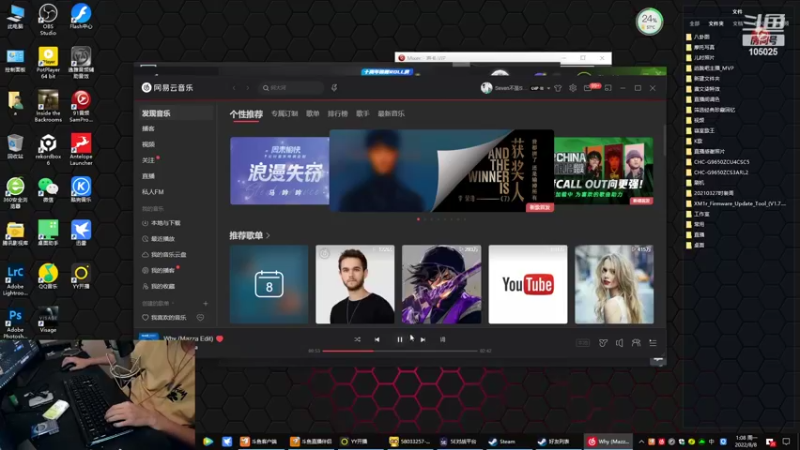This screenshot has width=800, height=450.
Task: Open the user profile avatar
Action: 486,88
